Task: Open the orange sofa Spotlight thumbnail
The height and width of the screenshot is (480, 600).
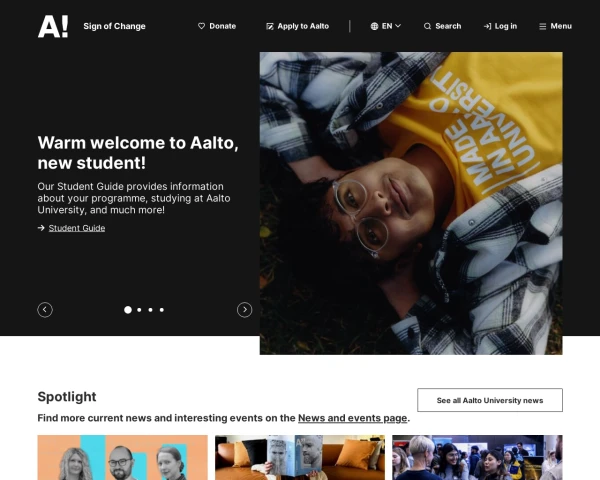Action: pyautogui.click(x=299, y=458)
